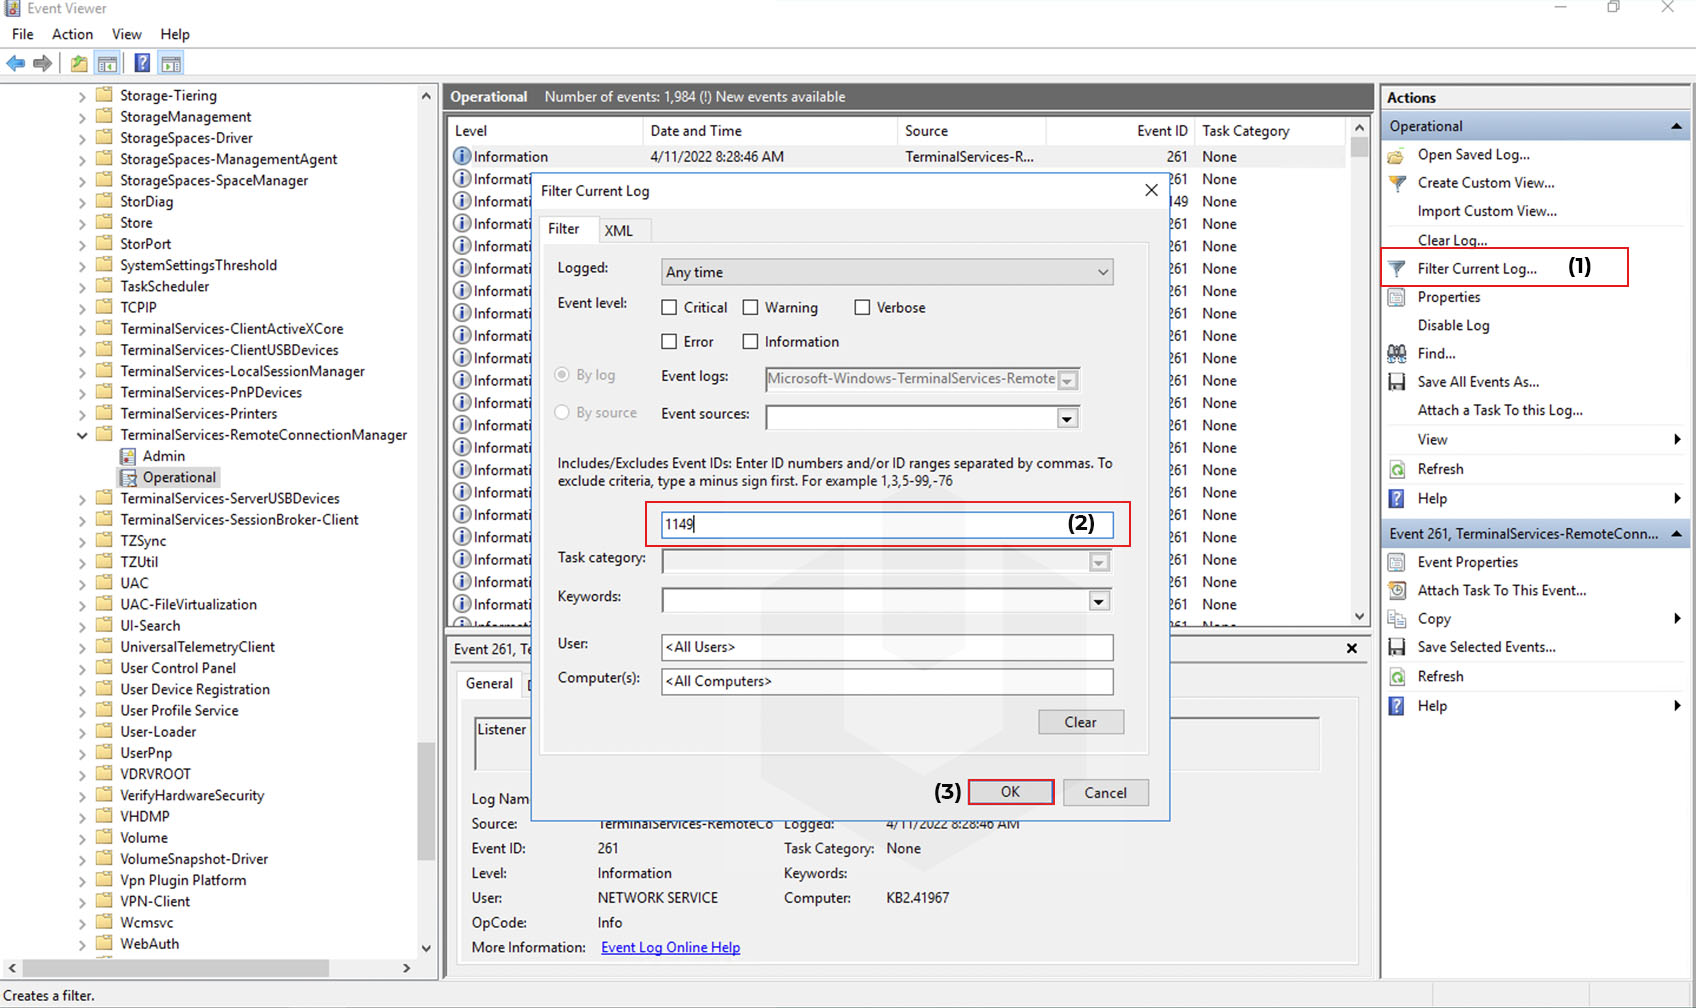Select the By source radio button
This screenshot has width=1696, height=1008.
click(x=561, y=412)
